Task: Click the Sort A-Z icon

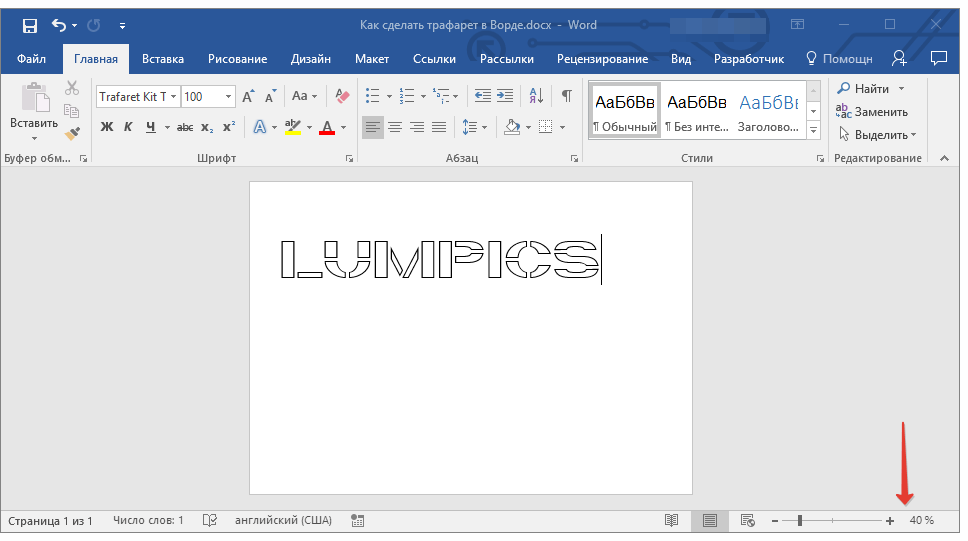Action: 536,96
